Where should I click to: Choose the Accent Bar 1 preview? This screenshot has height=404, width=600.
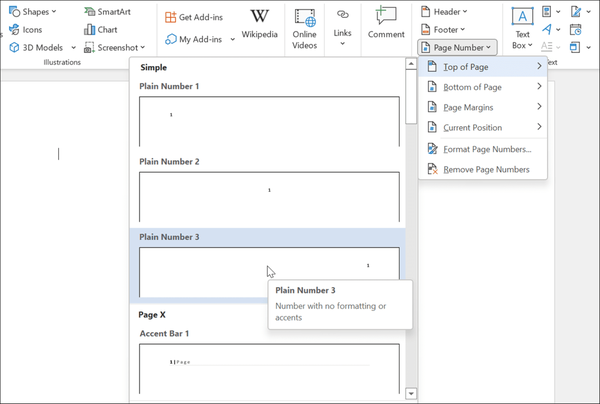coord(269,369)
